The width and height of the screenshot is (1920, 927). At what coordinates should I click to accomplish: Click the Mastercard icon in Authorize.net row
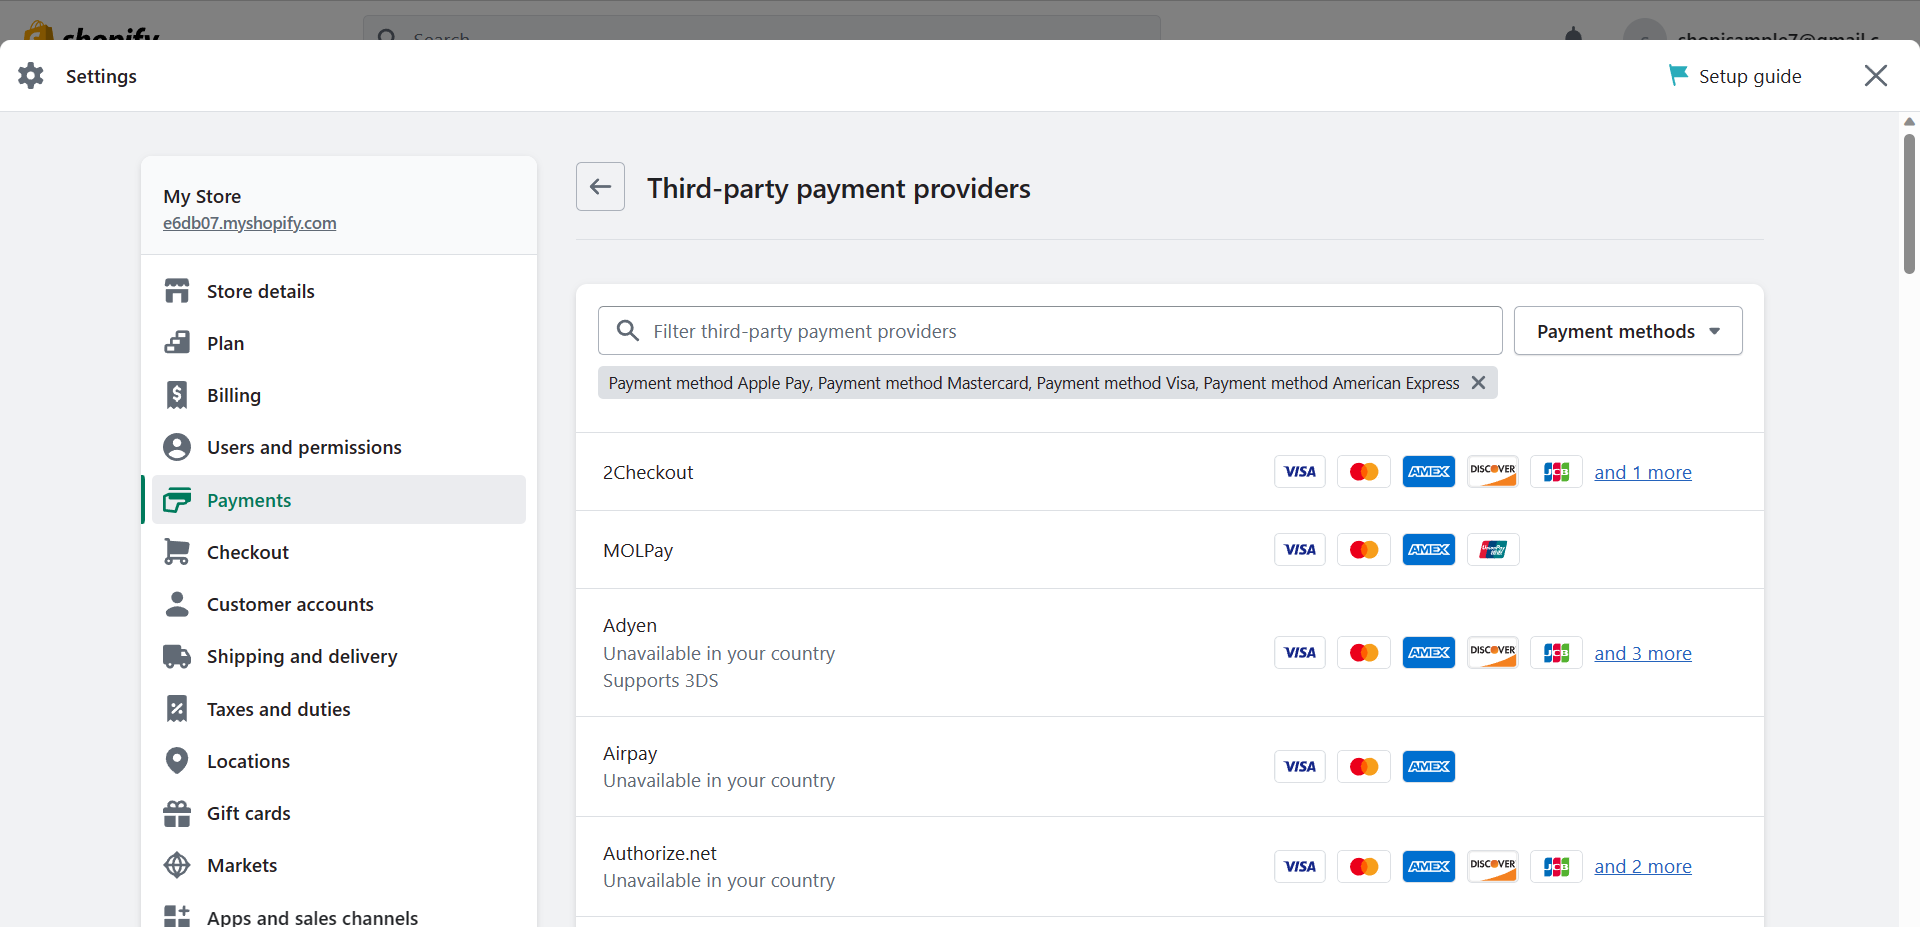coord(1364,867)
